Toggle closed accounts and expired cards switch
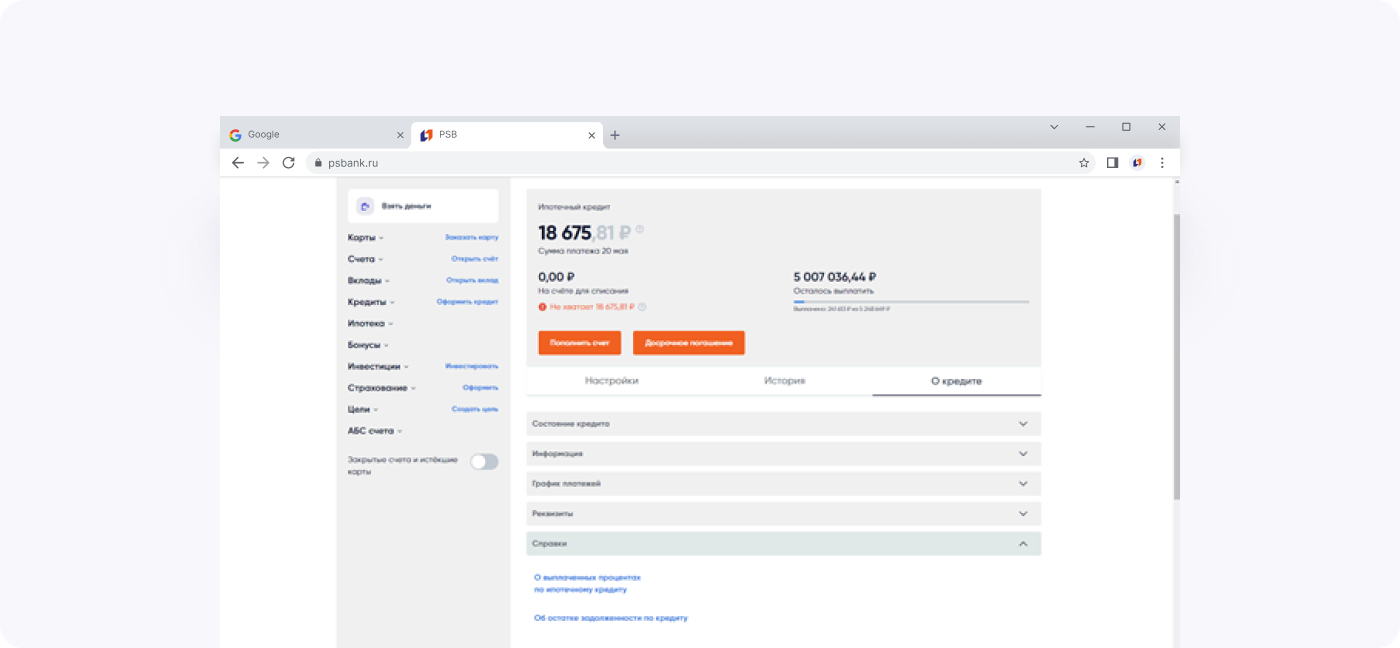This screenshot has height=648, width=1400. (x=484, y=461)
